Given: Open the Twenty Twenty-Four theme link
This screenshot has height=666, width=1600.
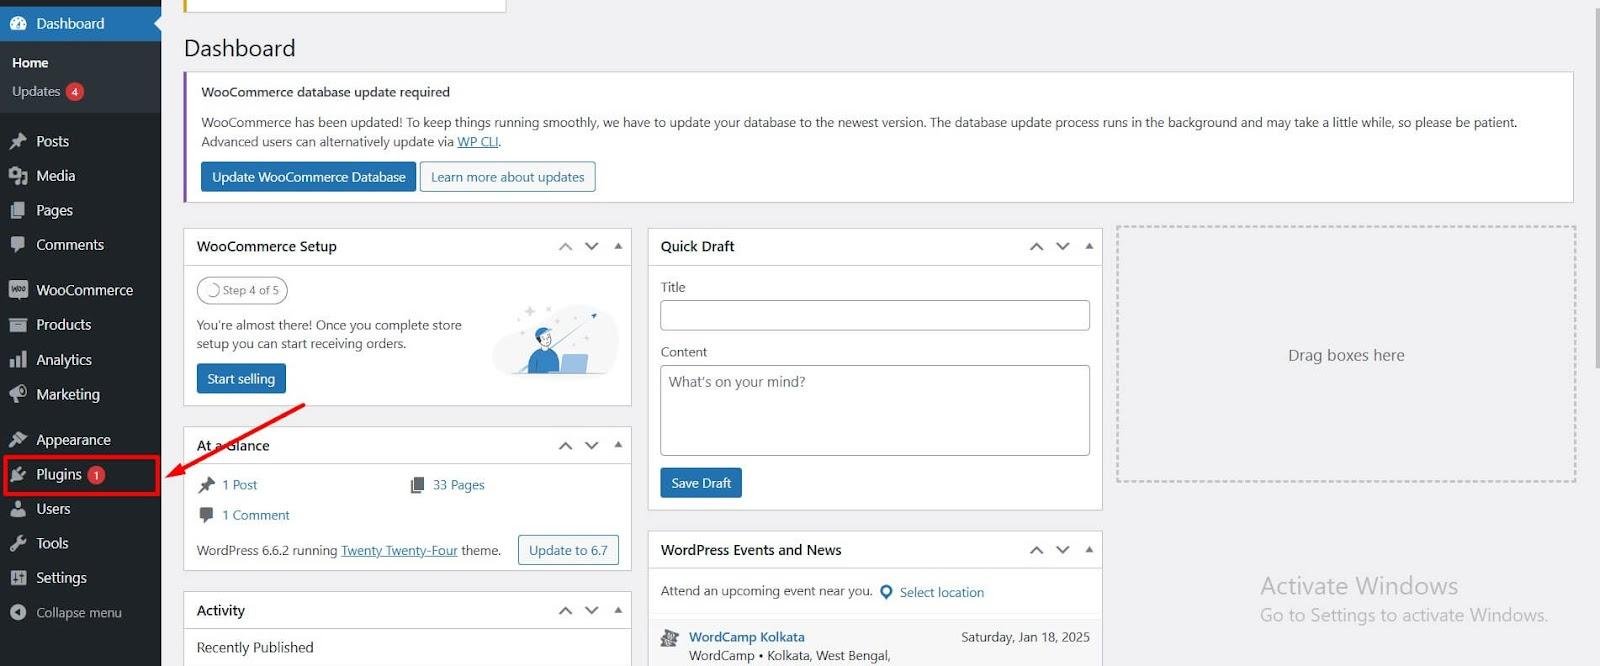Looking at the screenshot, I should (399, 551).
